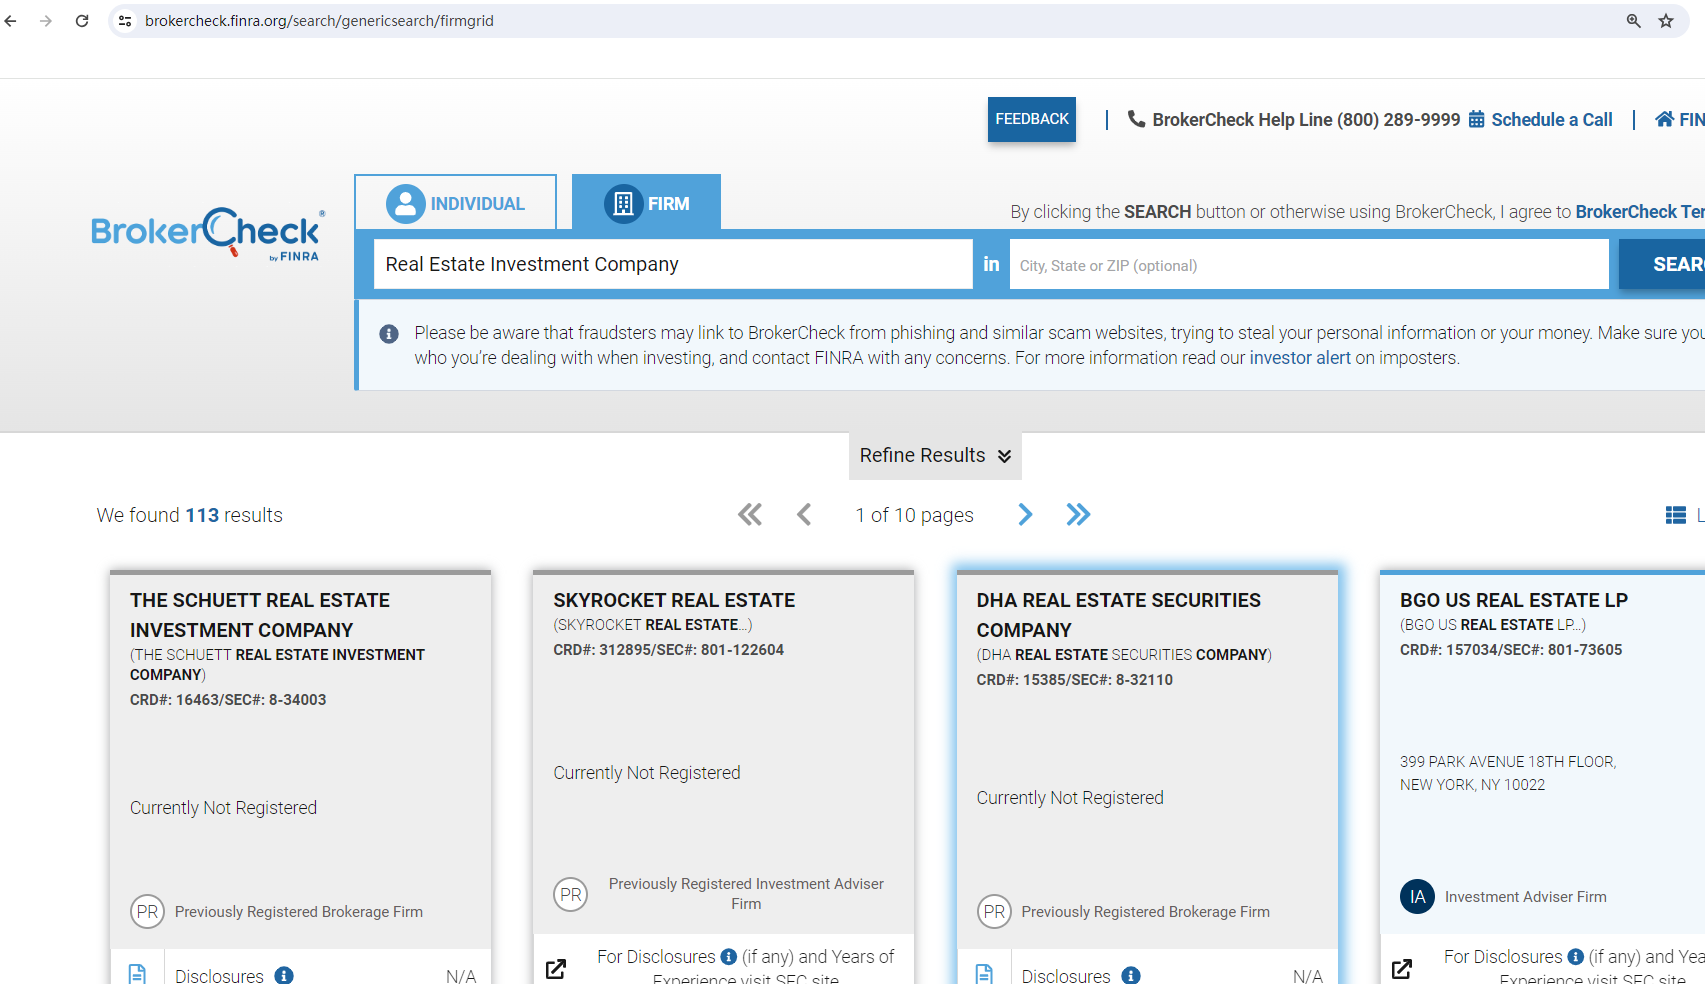The height and width of the screenshot is (984, 1705).
Task: Click the browser back arrow
Action: tap(11, 21)
